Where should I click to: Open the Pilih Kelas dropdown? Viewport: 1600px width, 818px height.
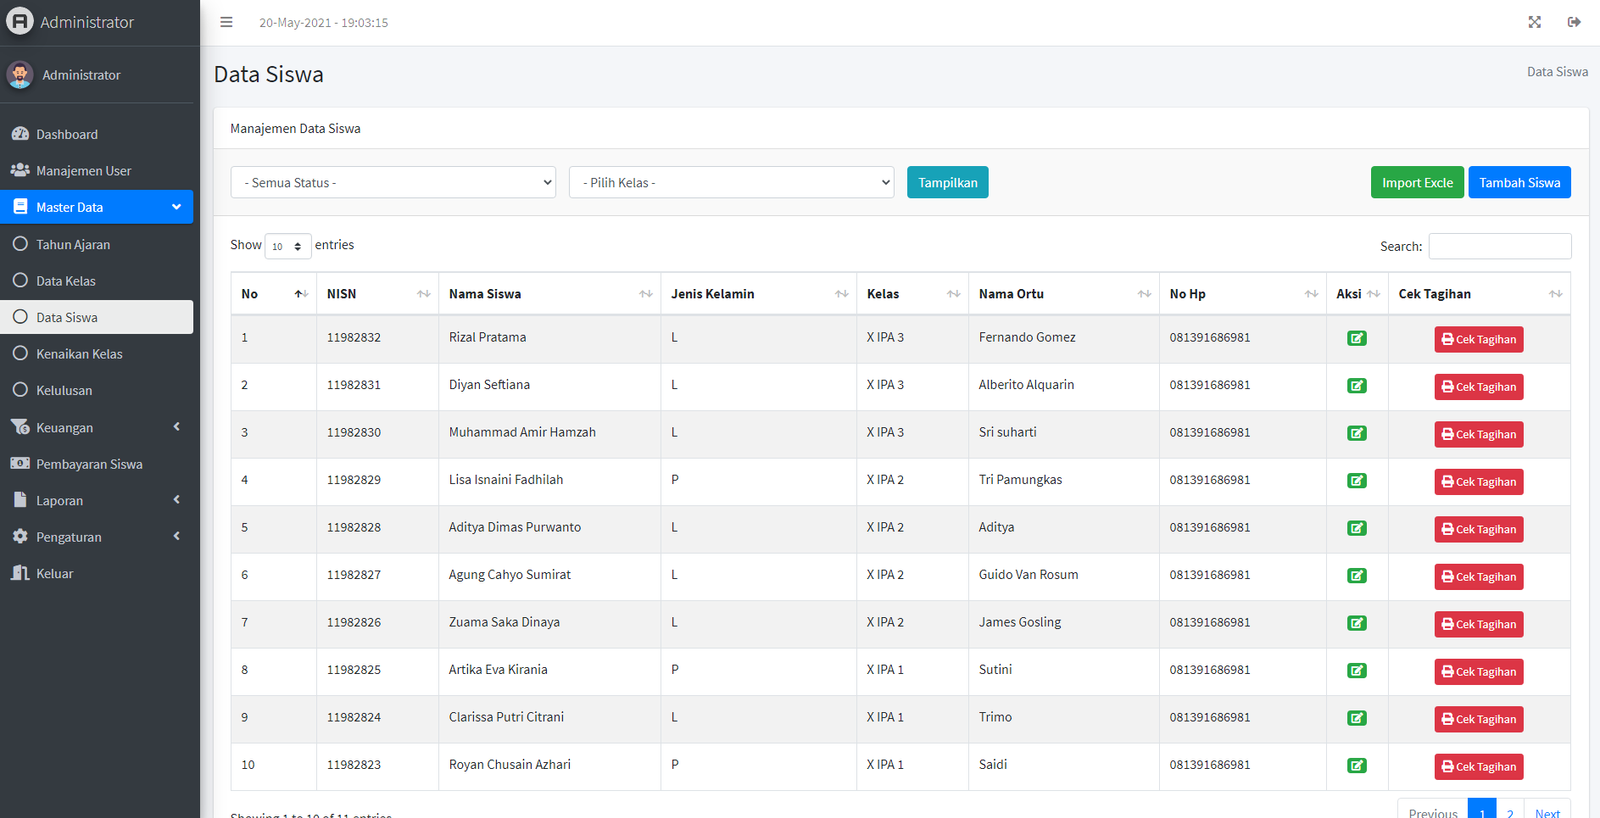click(731, 183)
